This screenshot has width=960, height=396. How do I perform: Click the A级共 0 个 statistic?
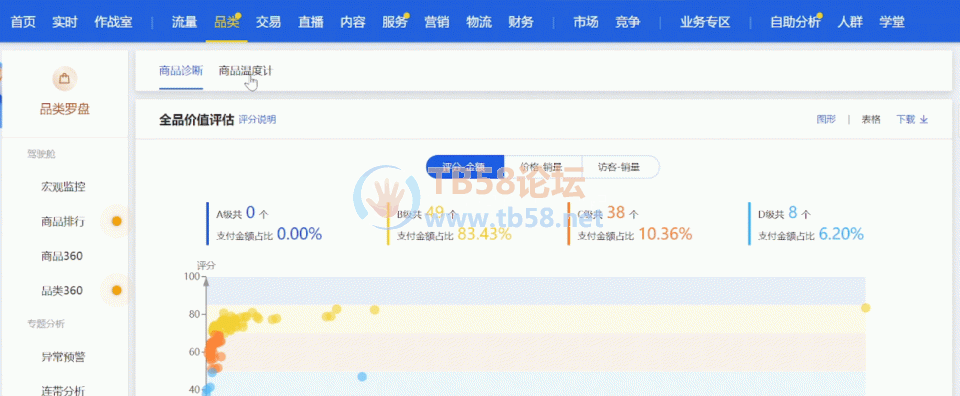pyautogui.click(x=242, y=214)
